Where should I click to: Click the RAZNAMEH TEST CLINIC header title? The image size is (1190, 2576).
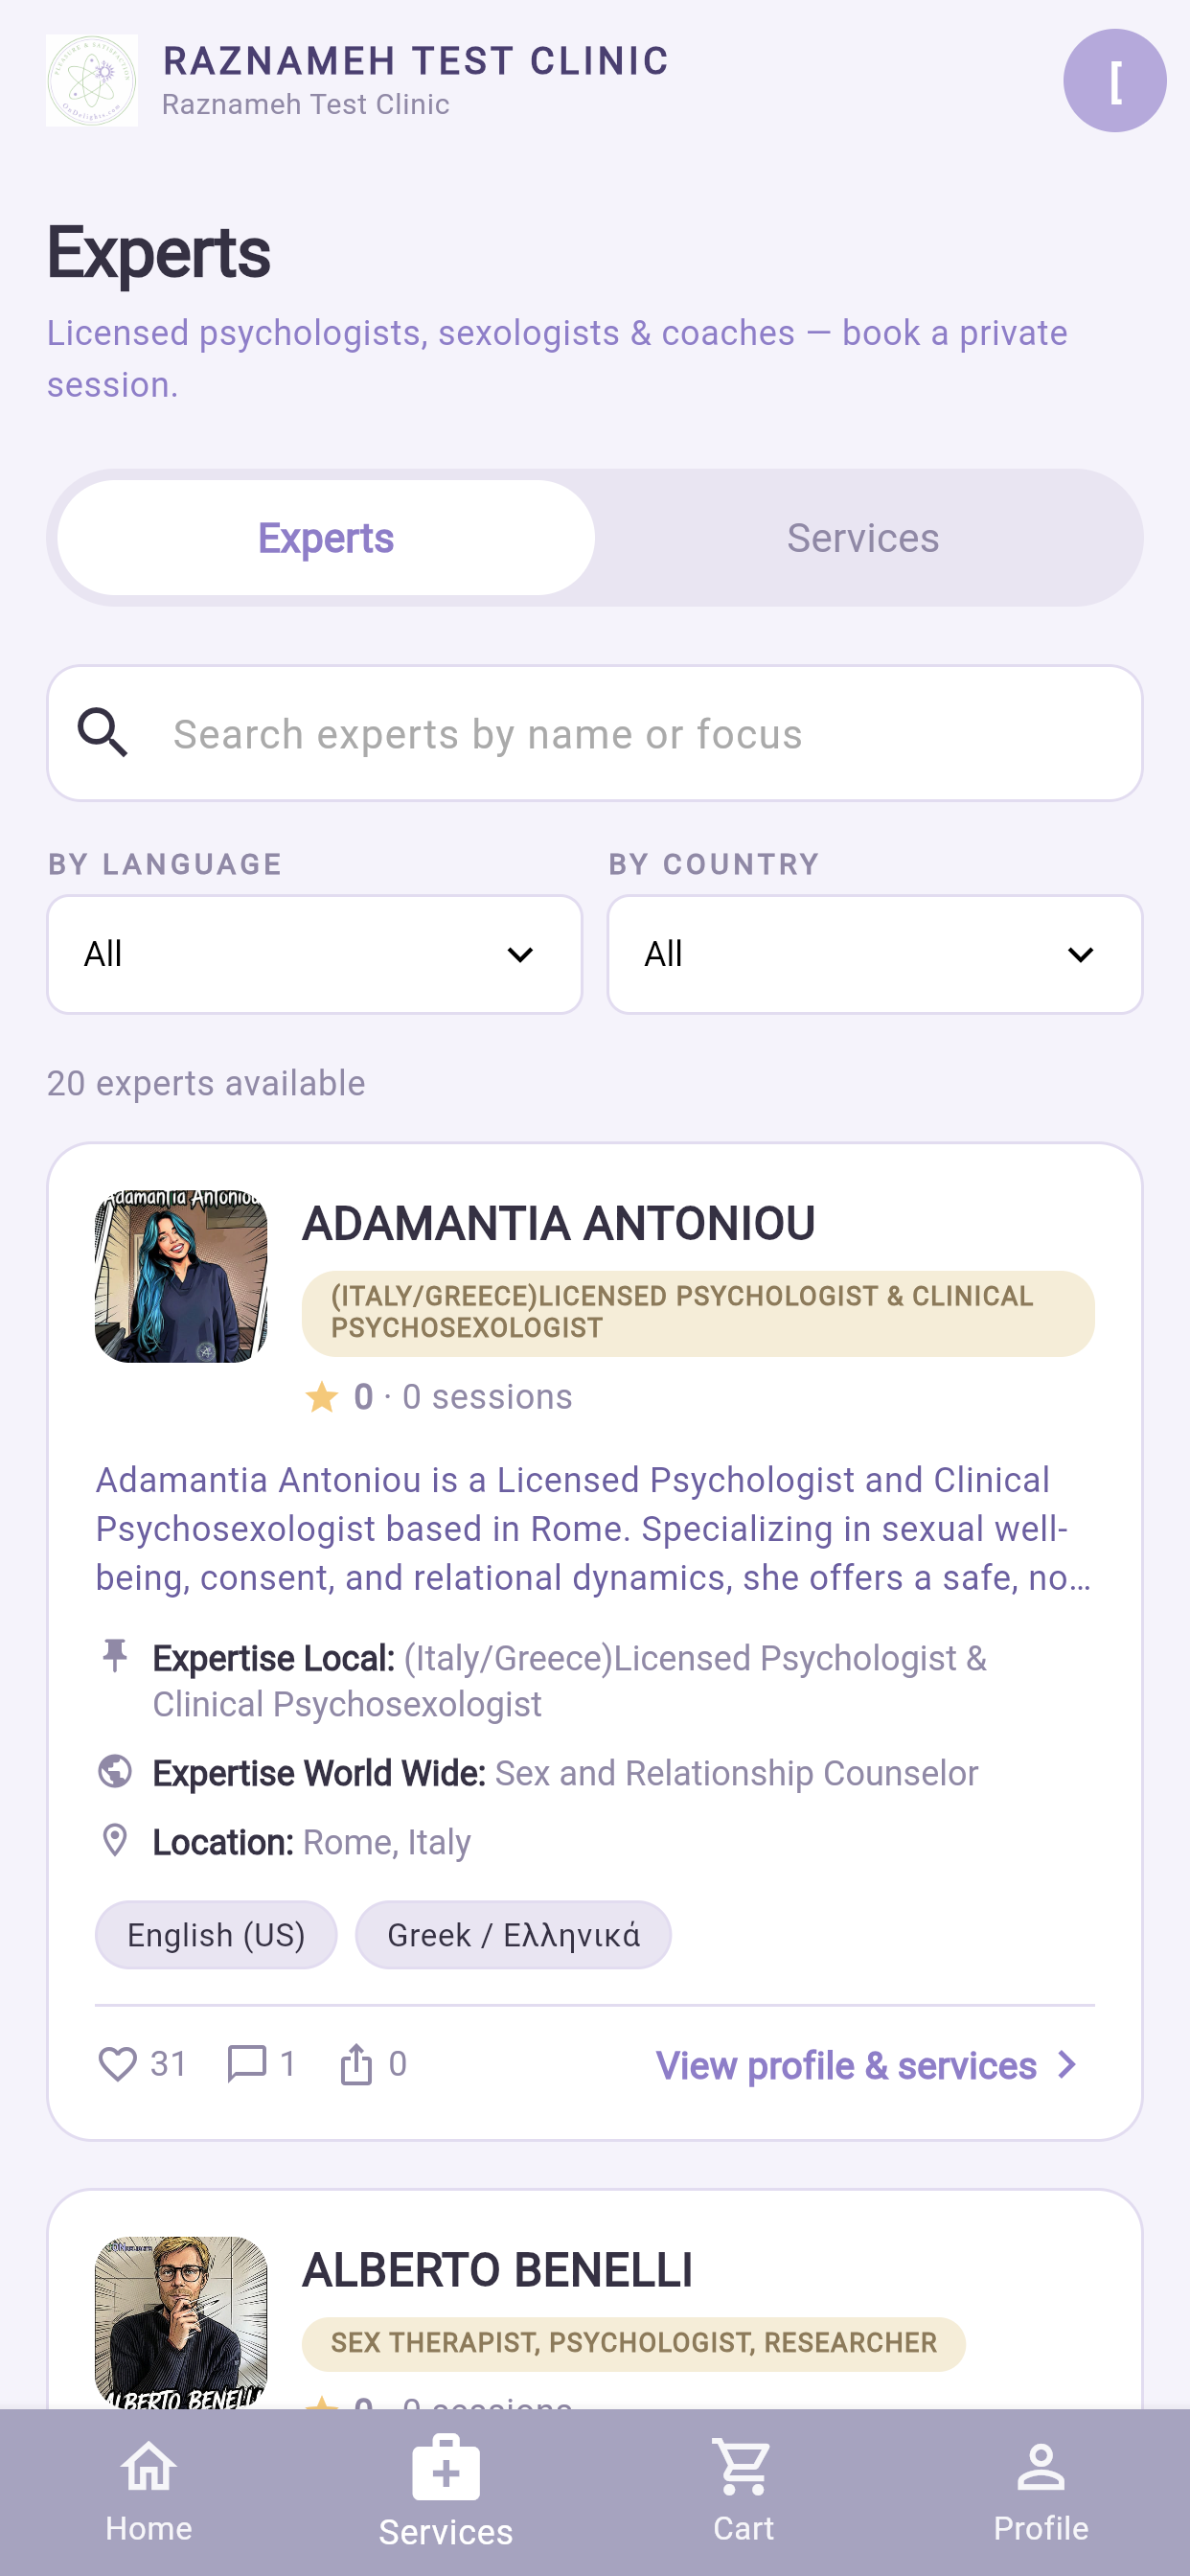click(416, 61)
